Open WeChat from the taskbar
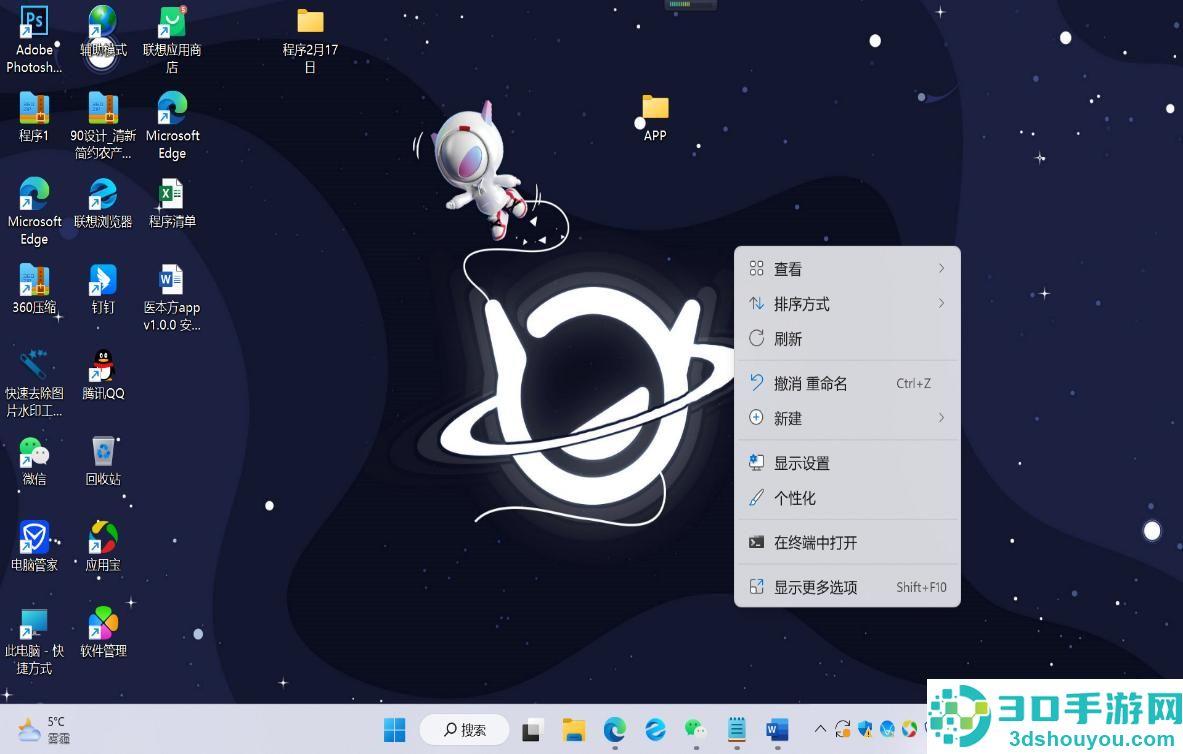 [696, 730]
